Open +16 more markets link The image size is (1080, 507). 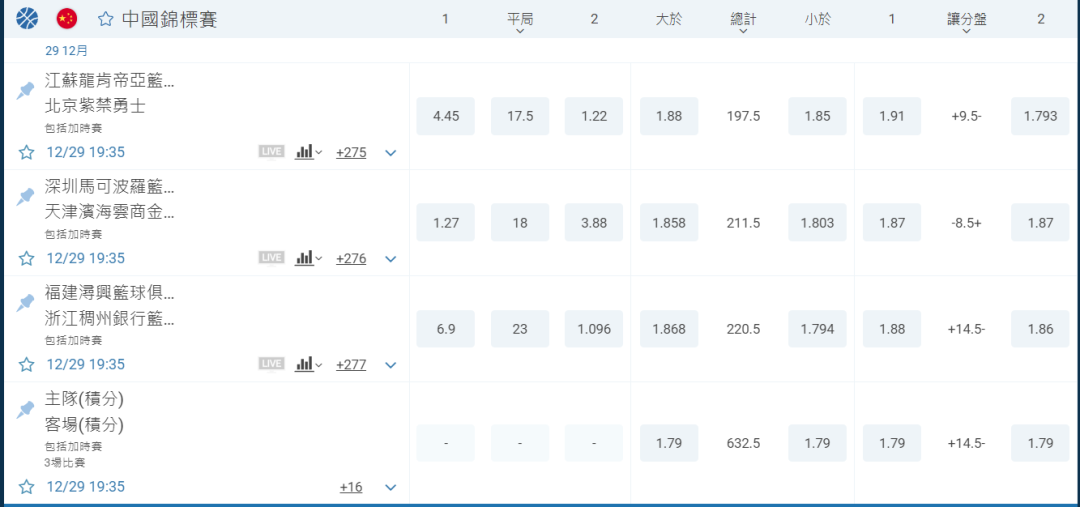(x=351, y=487)
